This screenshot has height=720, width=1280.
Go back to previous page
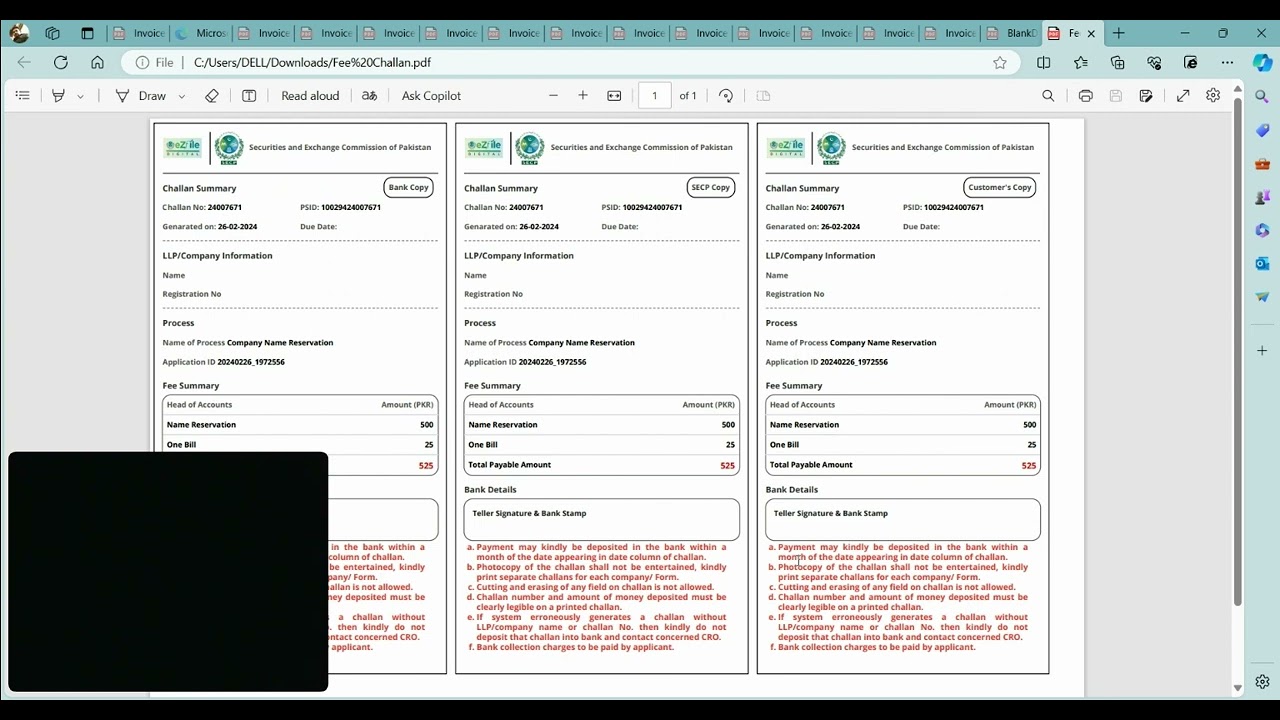click(x=24, y=62)
